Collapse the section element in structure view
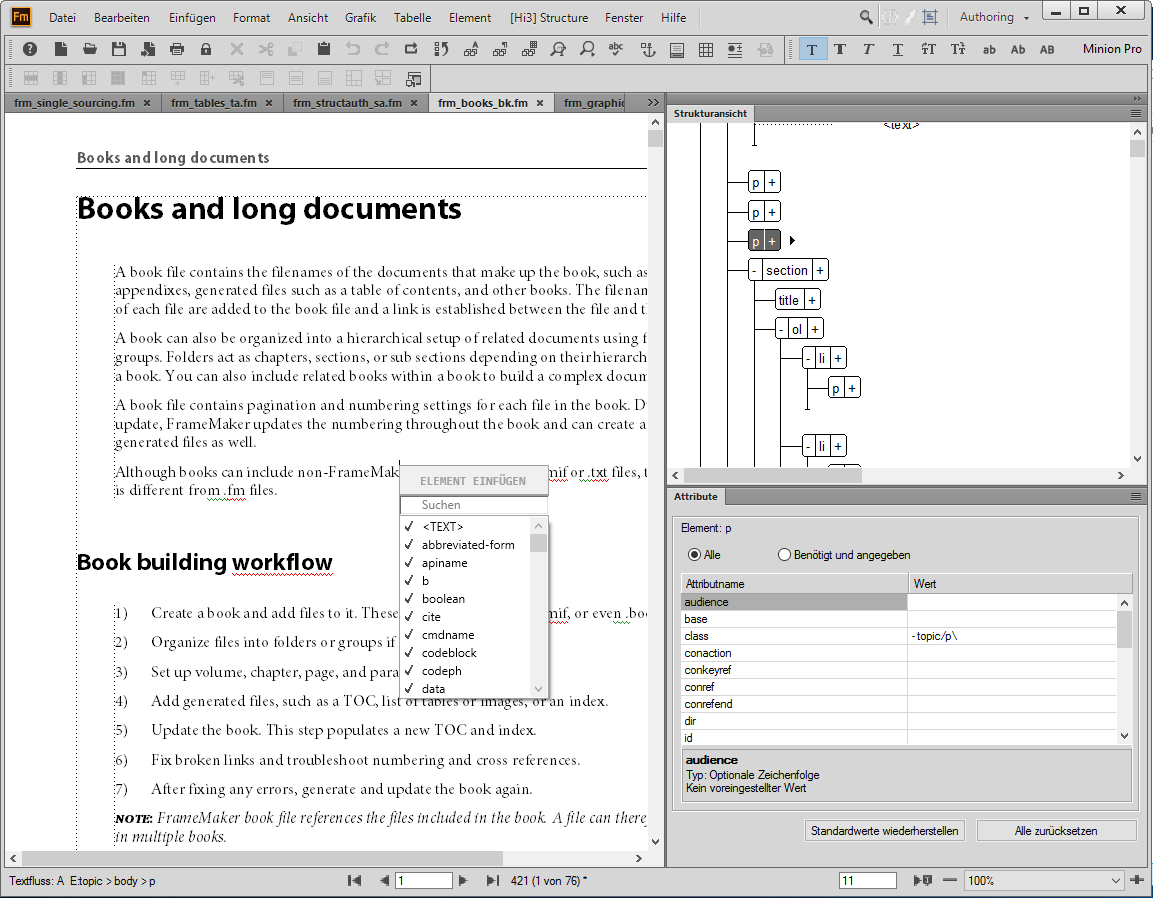Image resolution: width=1153 pixels, height=898 pixels. [754, 270]
